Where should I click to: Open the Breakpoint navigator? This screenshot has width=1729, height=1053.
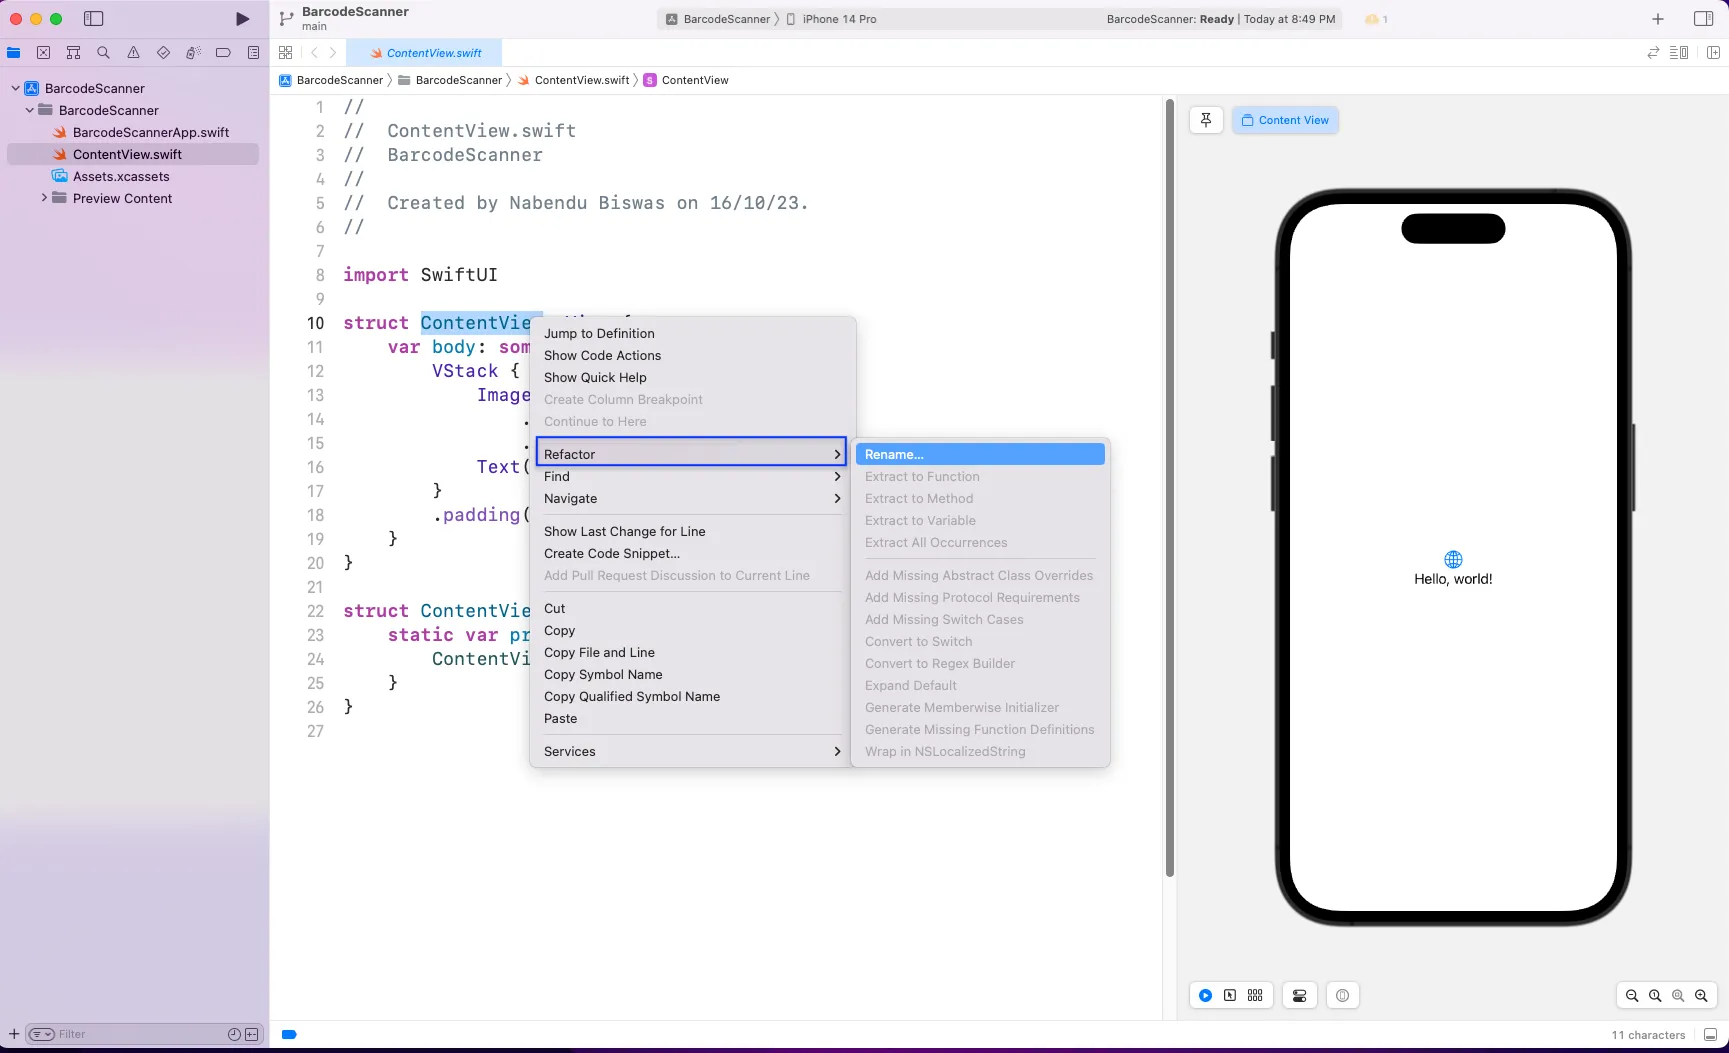point(223,53)
